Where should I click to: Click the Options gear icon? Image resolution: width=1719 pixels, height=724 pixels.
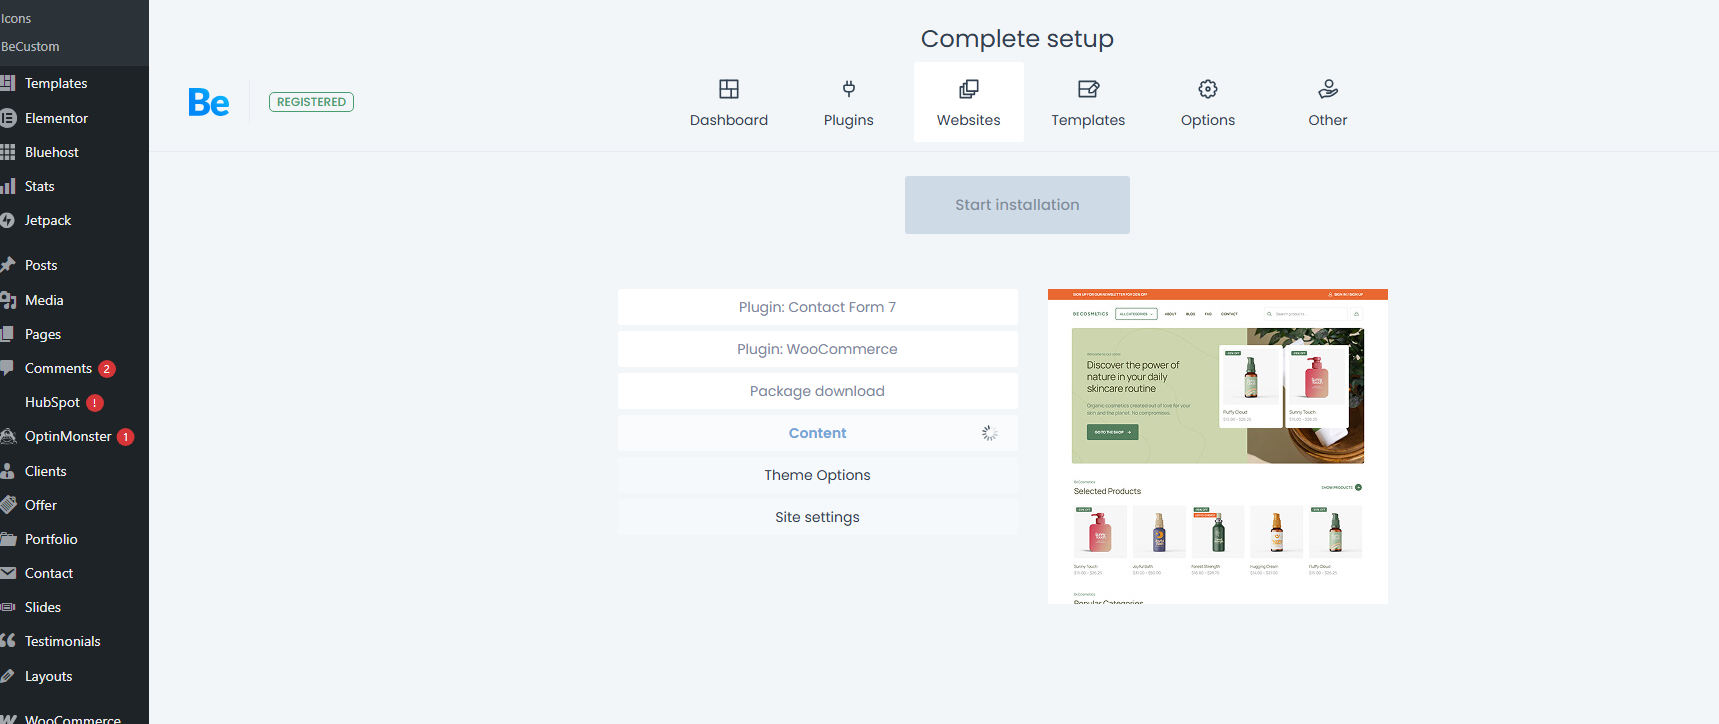(x=1208, y=89)
